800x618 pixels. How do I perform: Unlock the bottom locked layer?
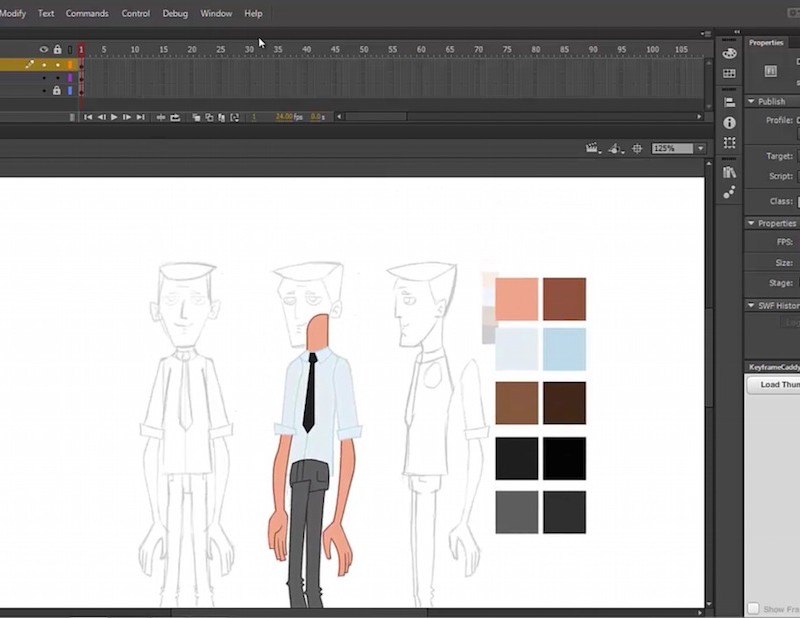tap(57, 90)
